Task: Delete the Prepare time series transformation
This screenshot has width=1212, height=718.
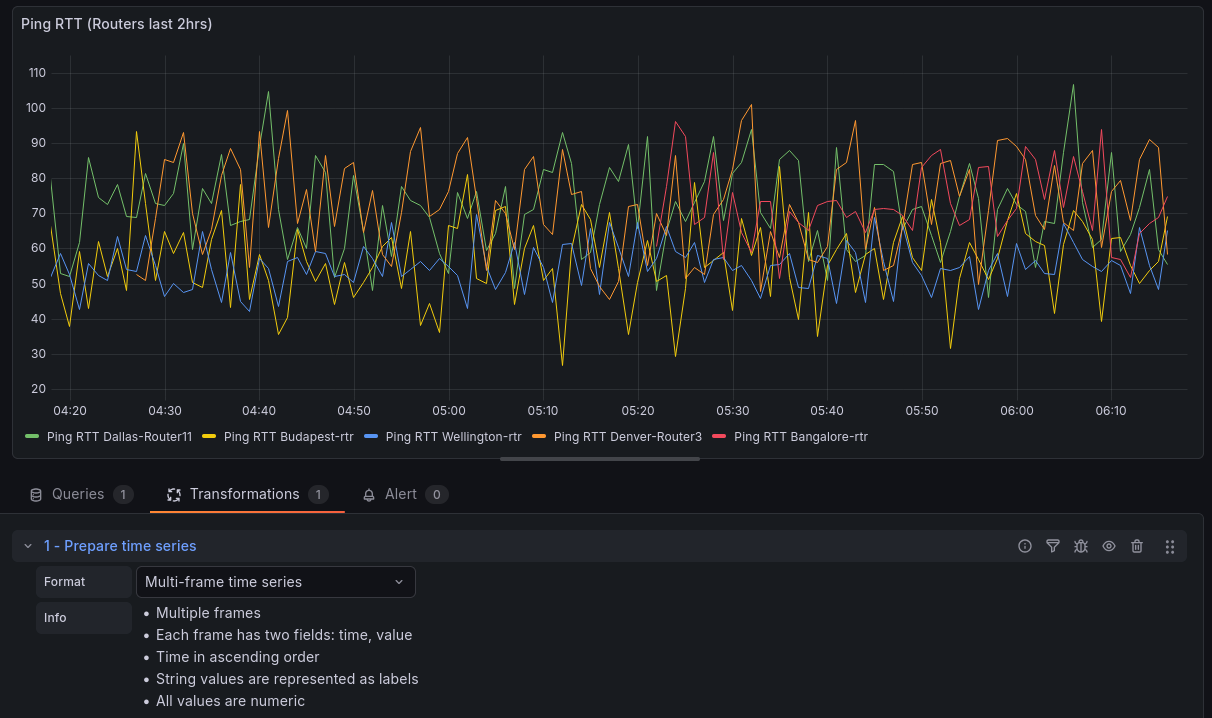Action: 1137,546
